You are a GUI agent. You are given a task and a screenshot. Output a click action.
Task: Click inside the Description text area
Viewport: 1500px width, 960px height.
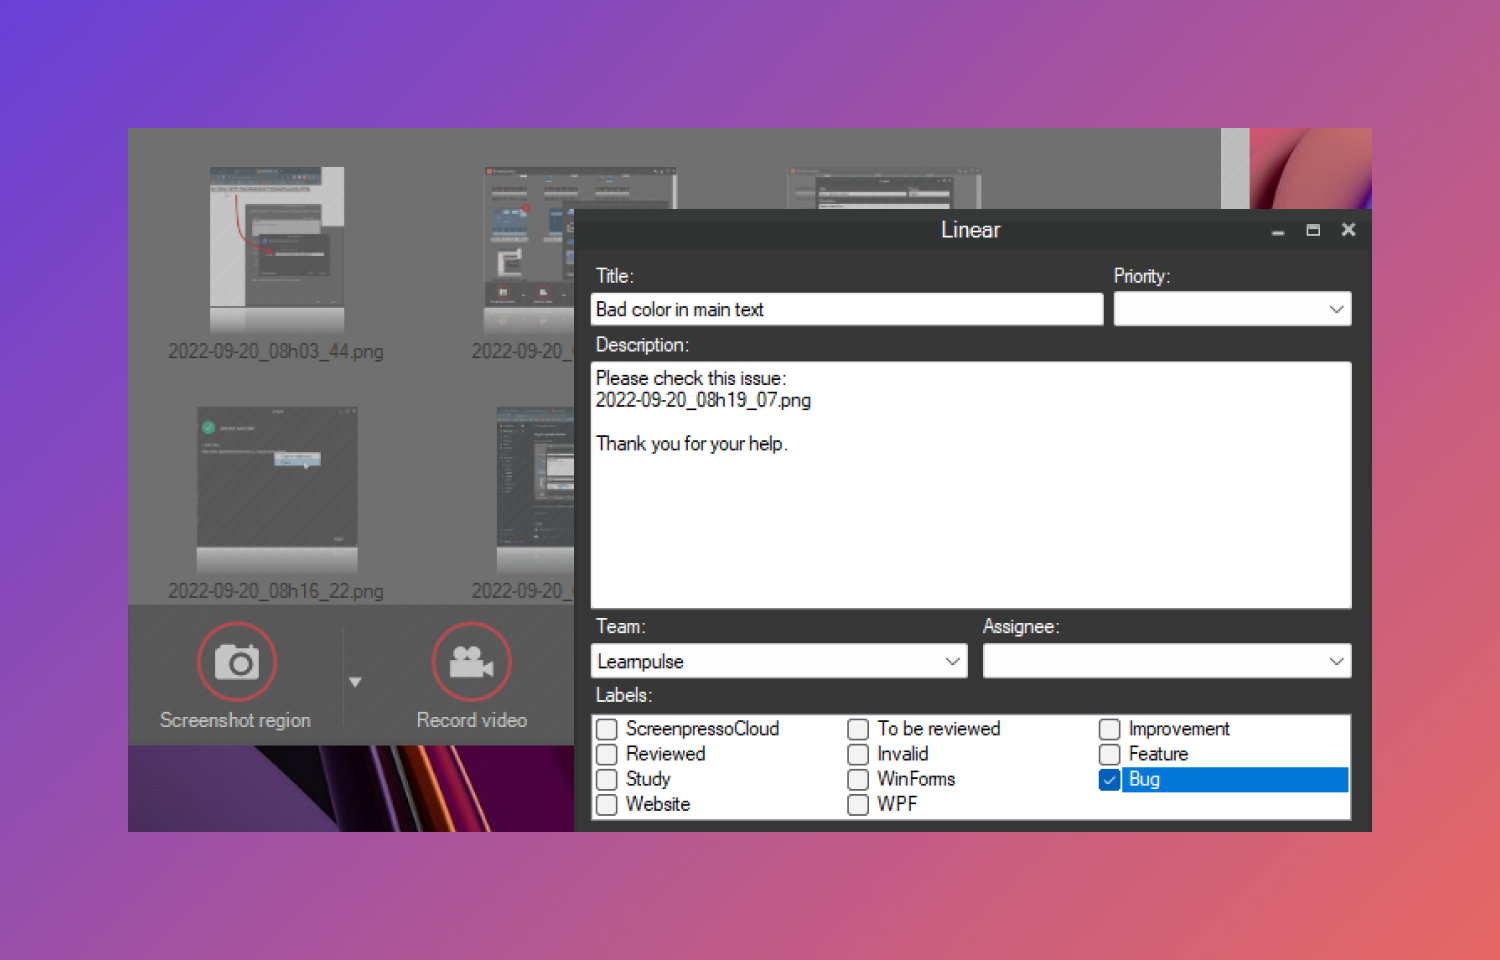coord(971,485)
